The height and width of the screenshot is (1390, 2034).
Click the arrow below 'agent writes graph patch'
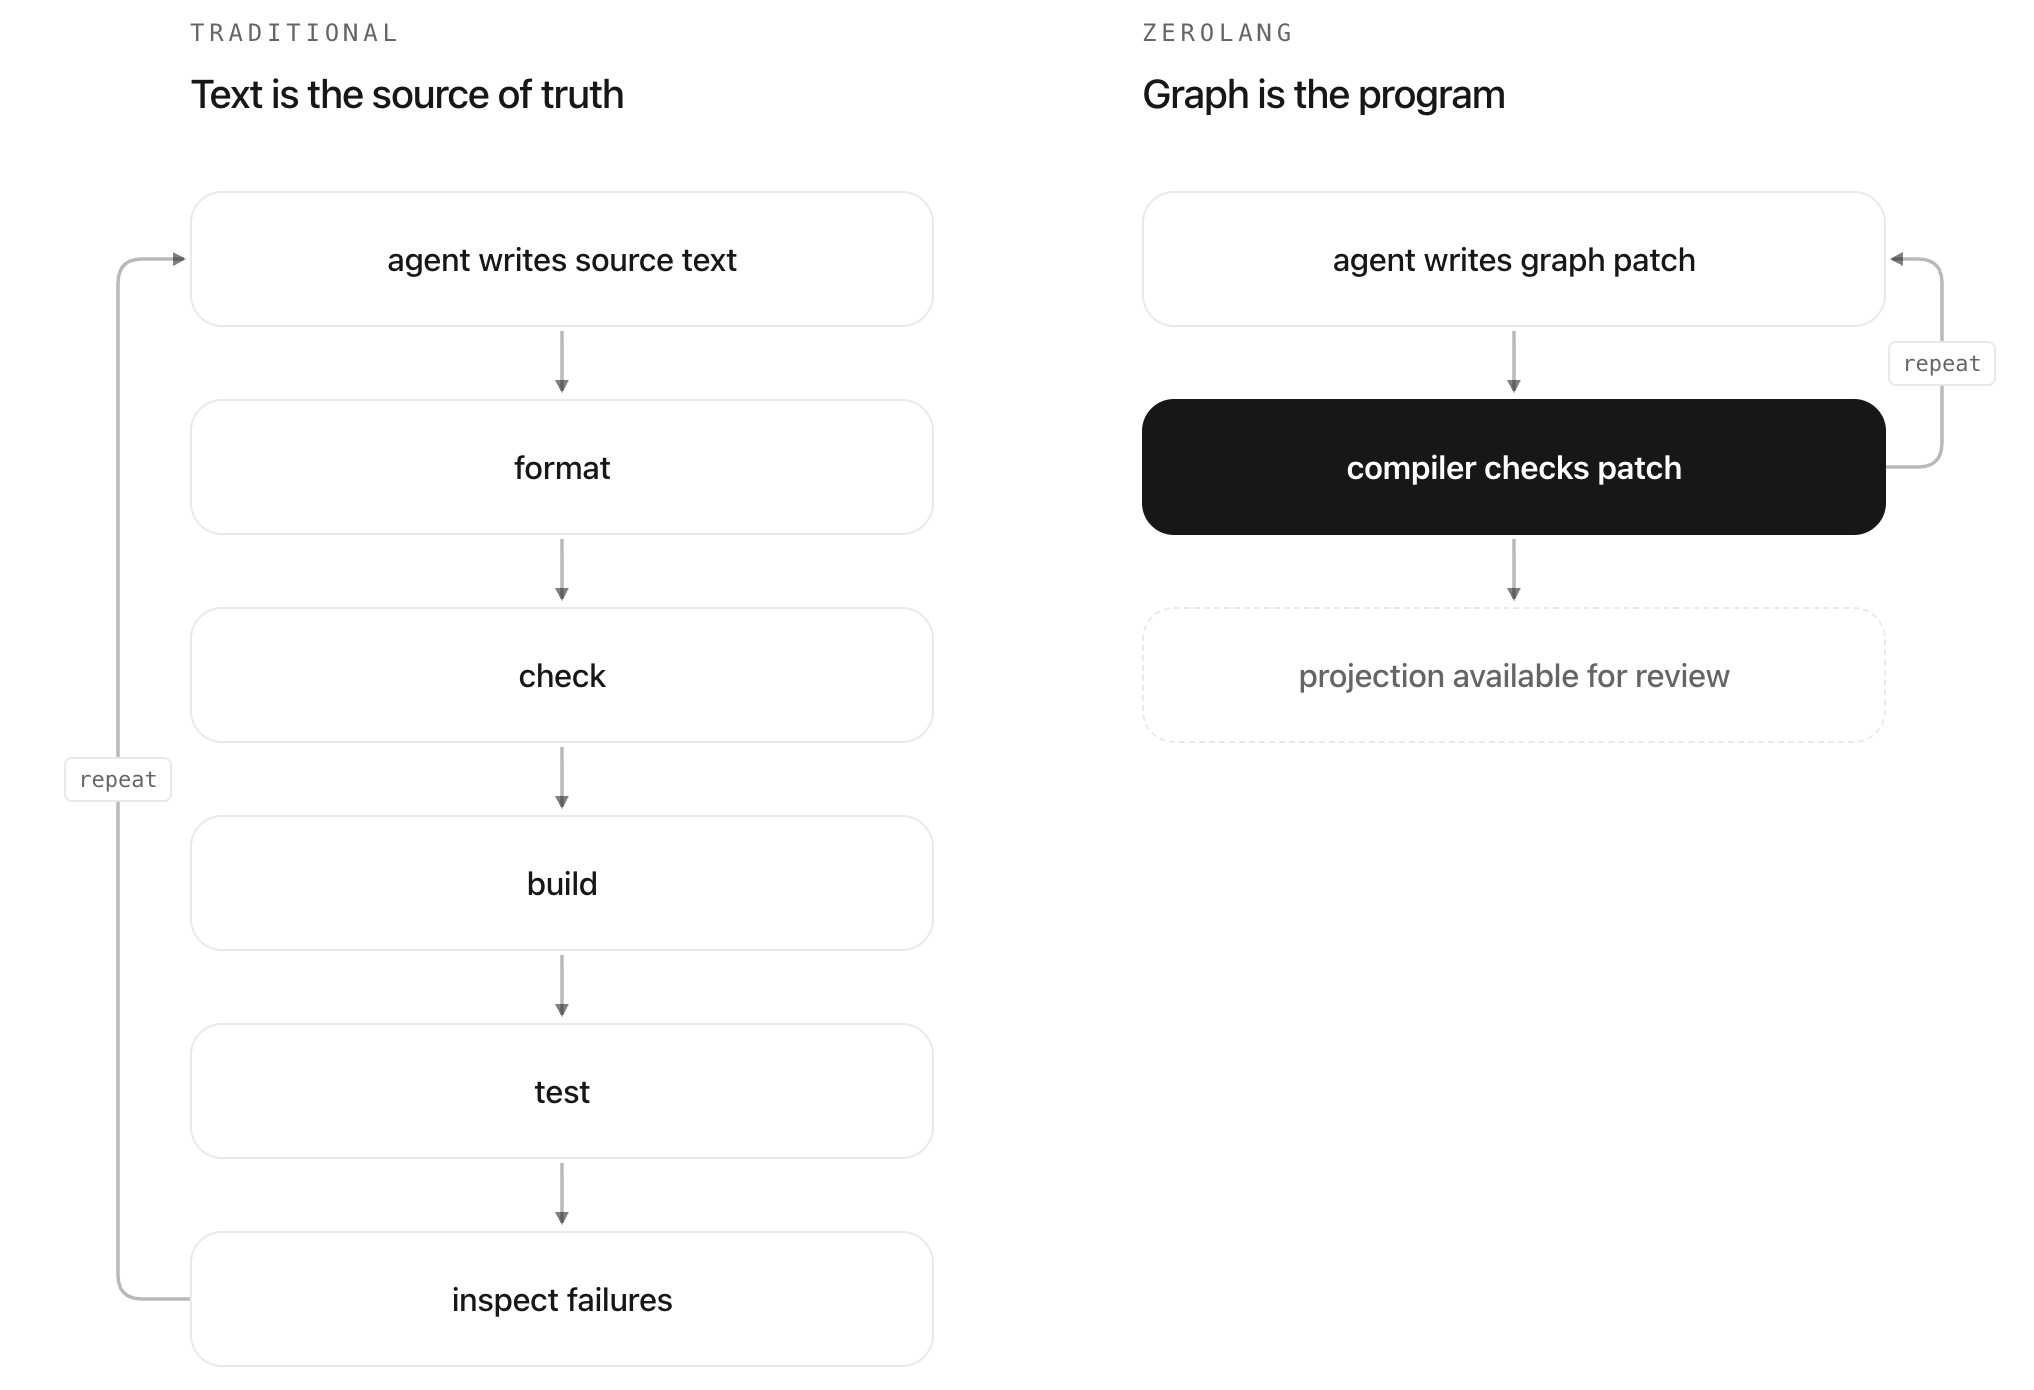[x=1514, y=362]
